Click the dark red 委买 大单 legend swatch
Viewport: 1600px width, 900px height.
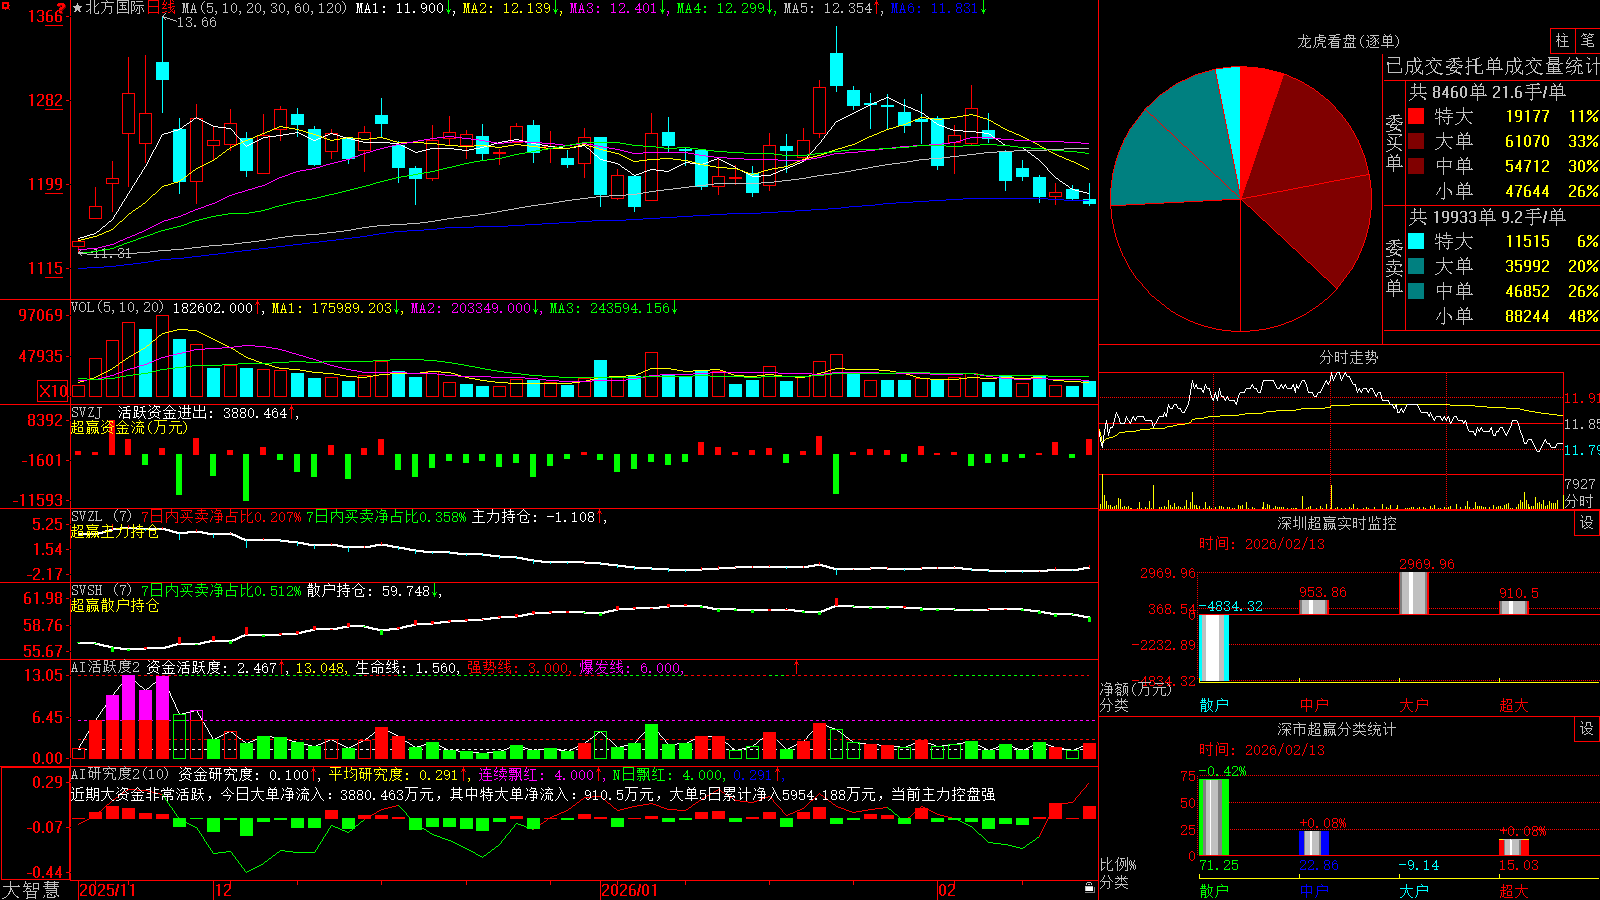click(x=1416, y=141)
